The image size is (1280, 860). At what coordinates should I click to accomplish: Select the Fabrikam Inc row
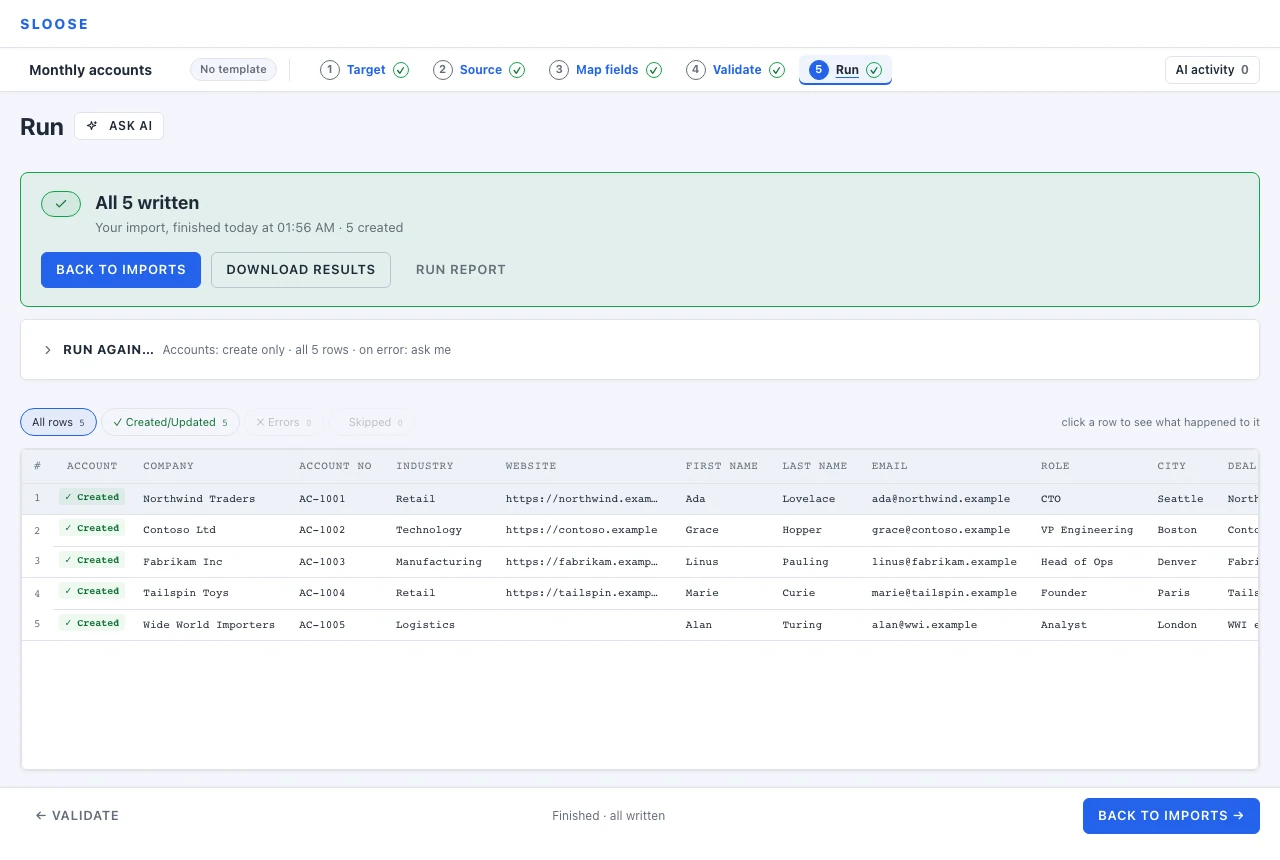640,562
